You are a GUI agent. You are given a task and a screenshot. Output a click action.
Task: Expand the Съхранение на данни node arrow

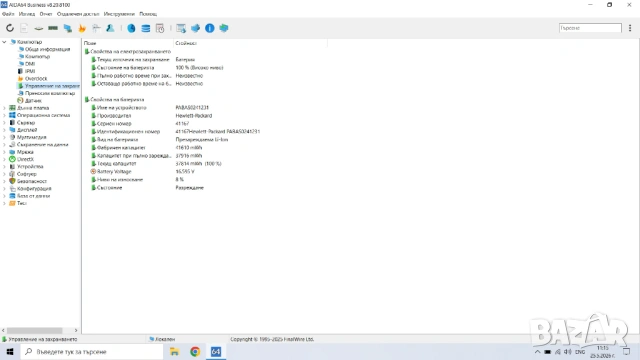[x=4, y=144]
